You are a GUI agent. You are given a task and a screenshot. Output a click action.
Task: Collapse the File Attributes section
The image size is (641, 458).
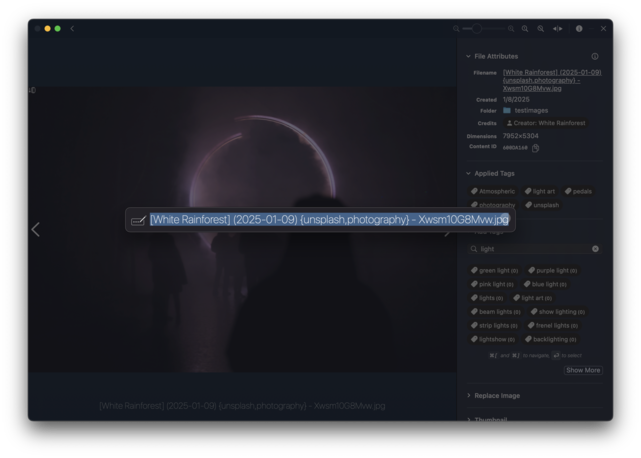(468, 56)
